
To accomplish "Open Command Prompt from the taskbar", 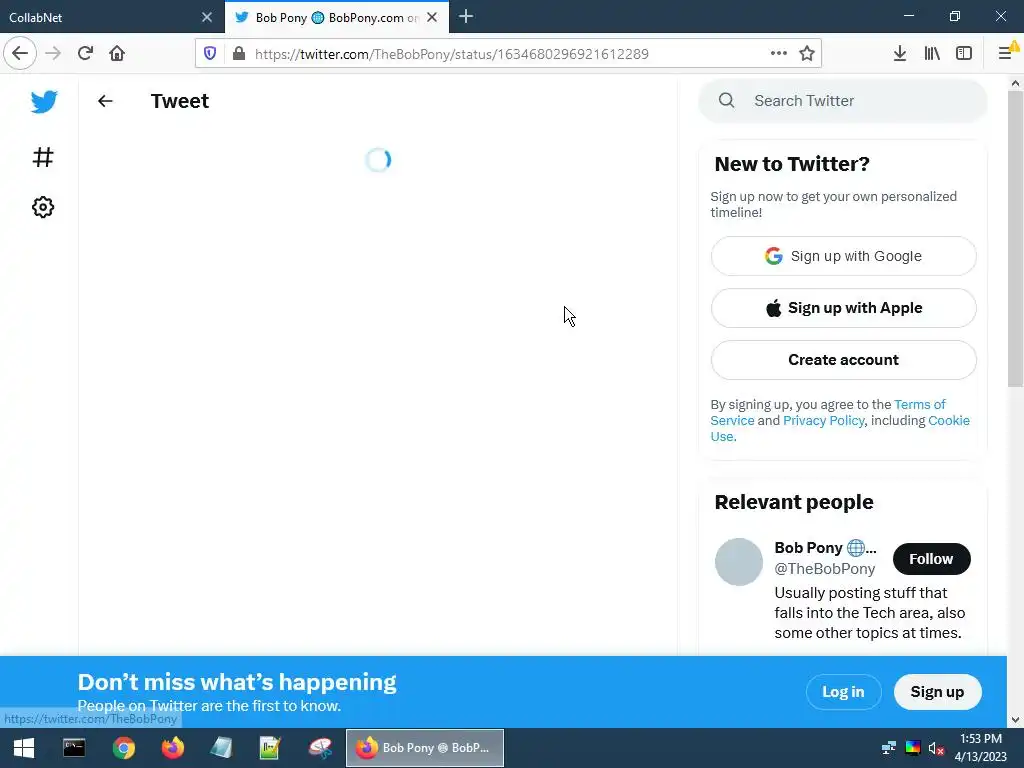I will (x=74, y=748).
